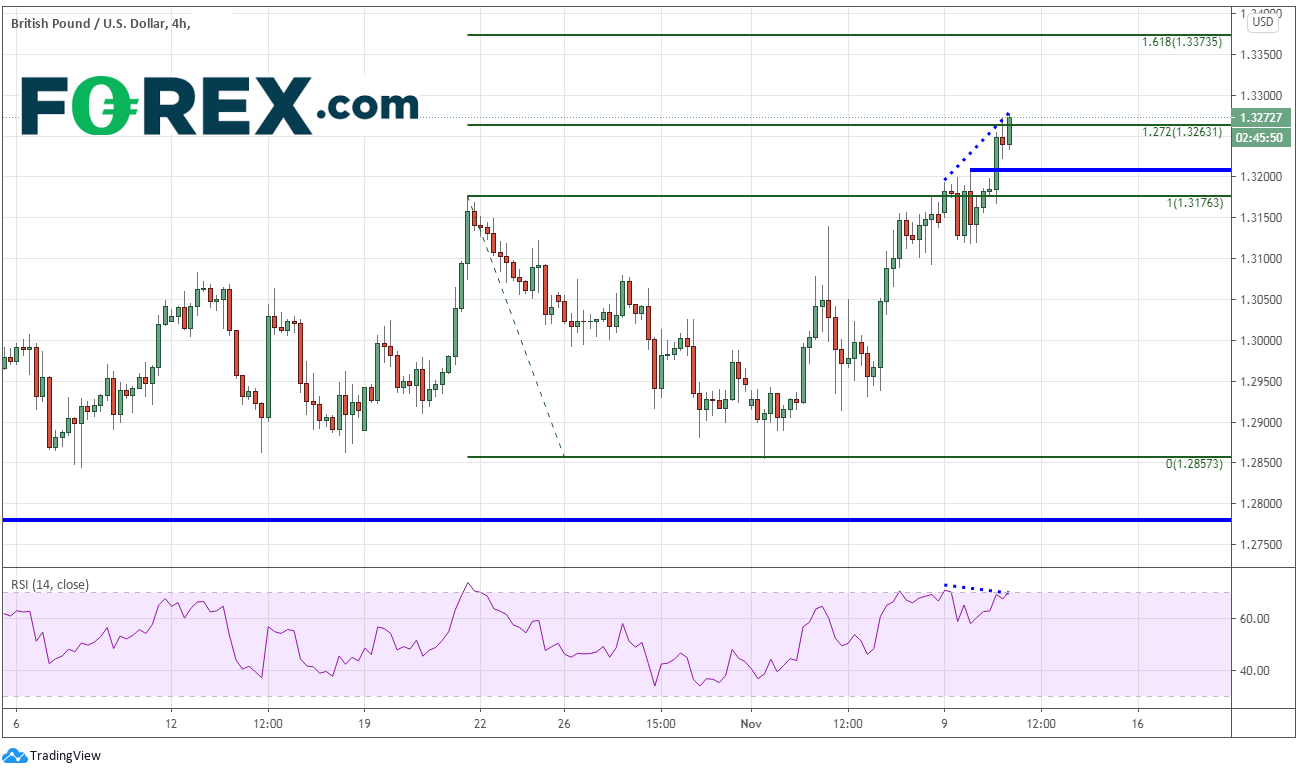Click the 1.29000 price axis label
This screenshot has height=774, width=1302.
tap(1261, 423)
